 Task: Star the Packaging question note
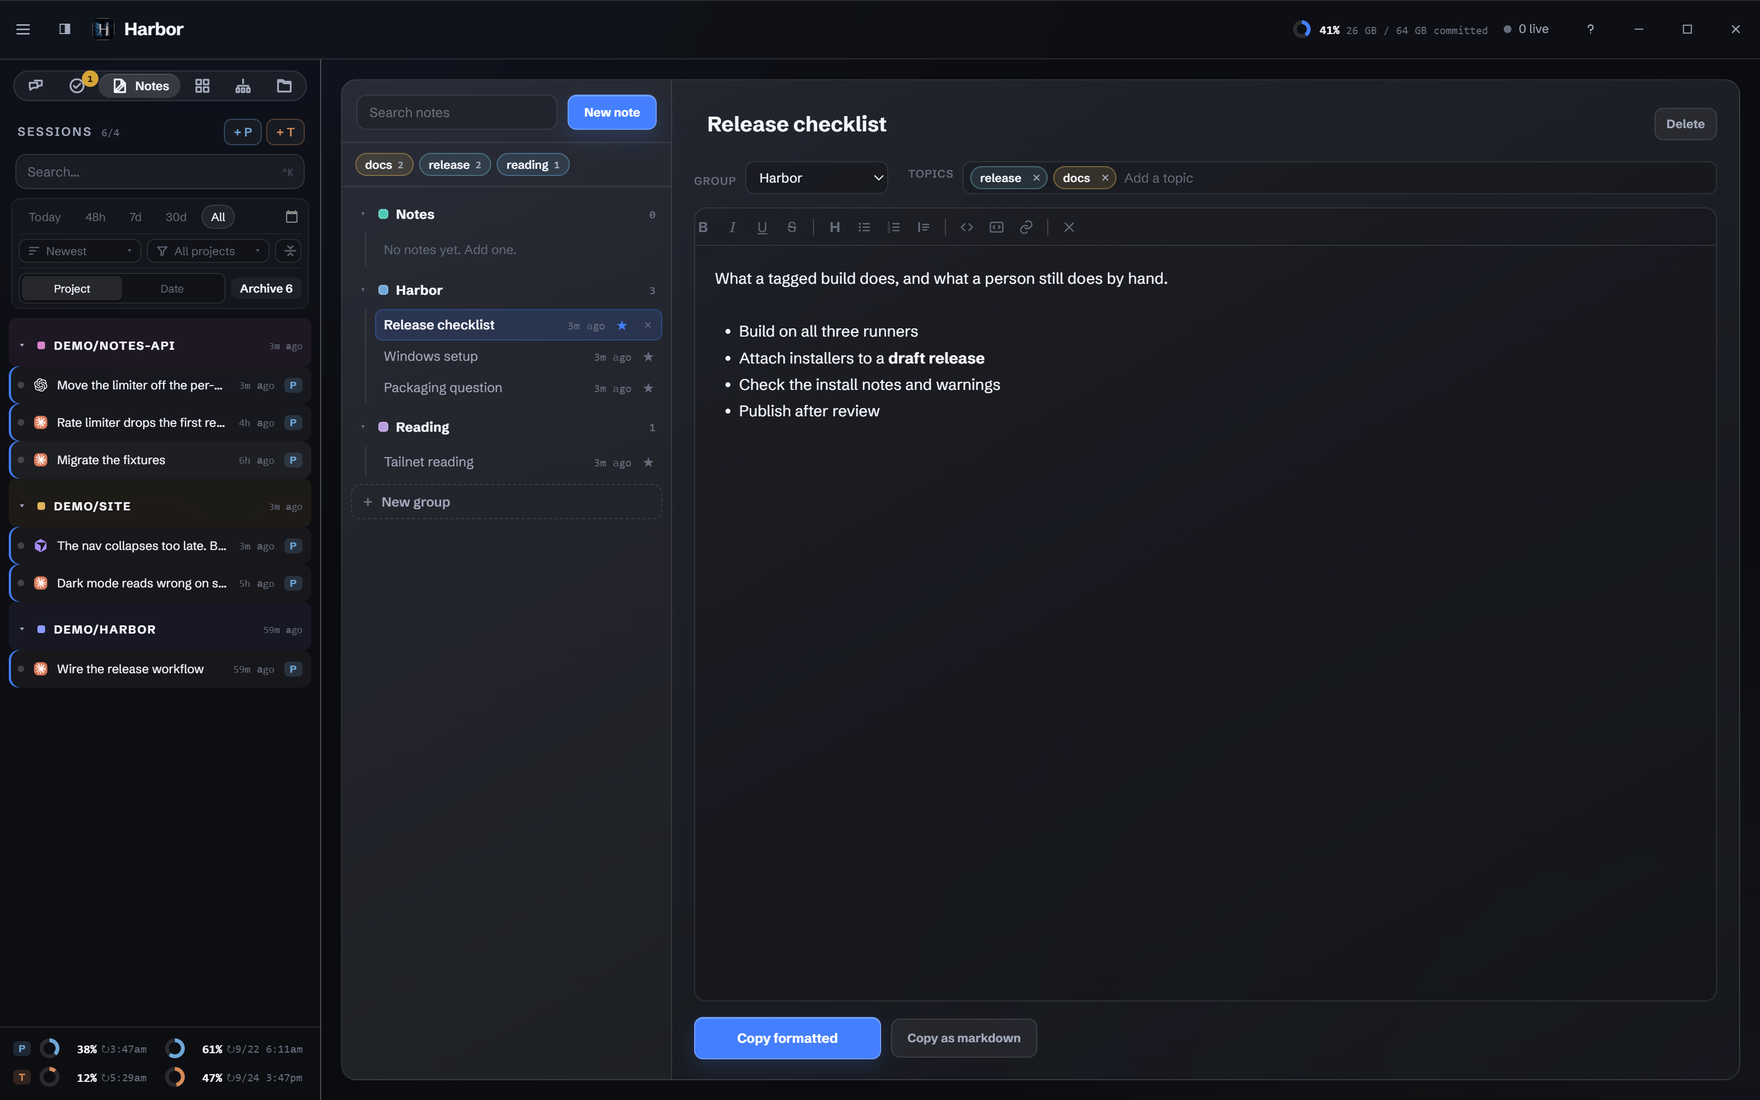click(x=648, y=388)
